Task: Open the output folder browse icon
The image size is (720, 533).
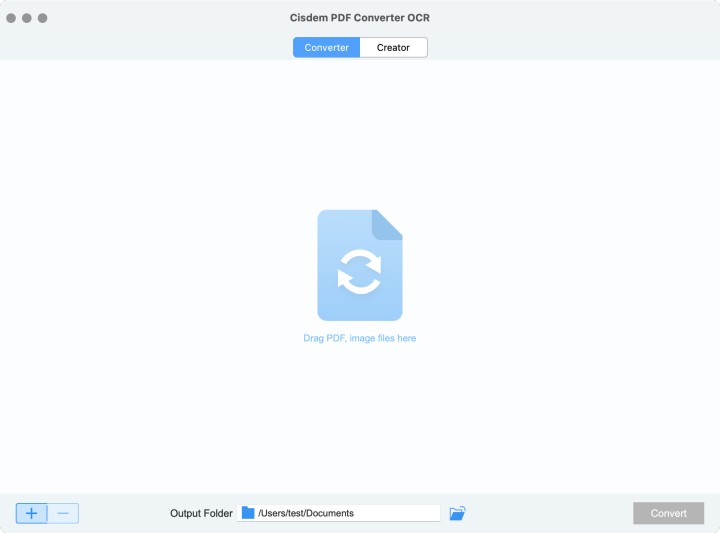Action: [457, 513]
